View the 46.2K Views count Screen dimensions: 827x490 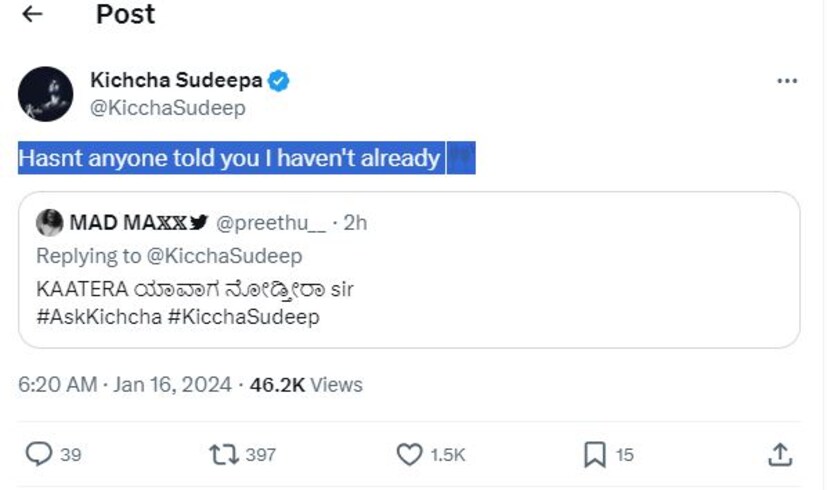click(305, 384)
